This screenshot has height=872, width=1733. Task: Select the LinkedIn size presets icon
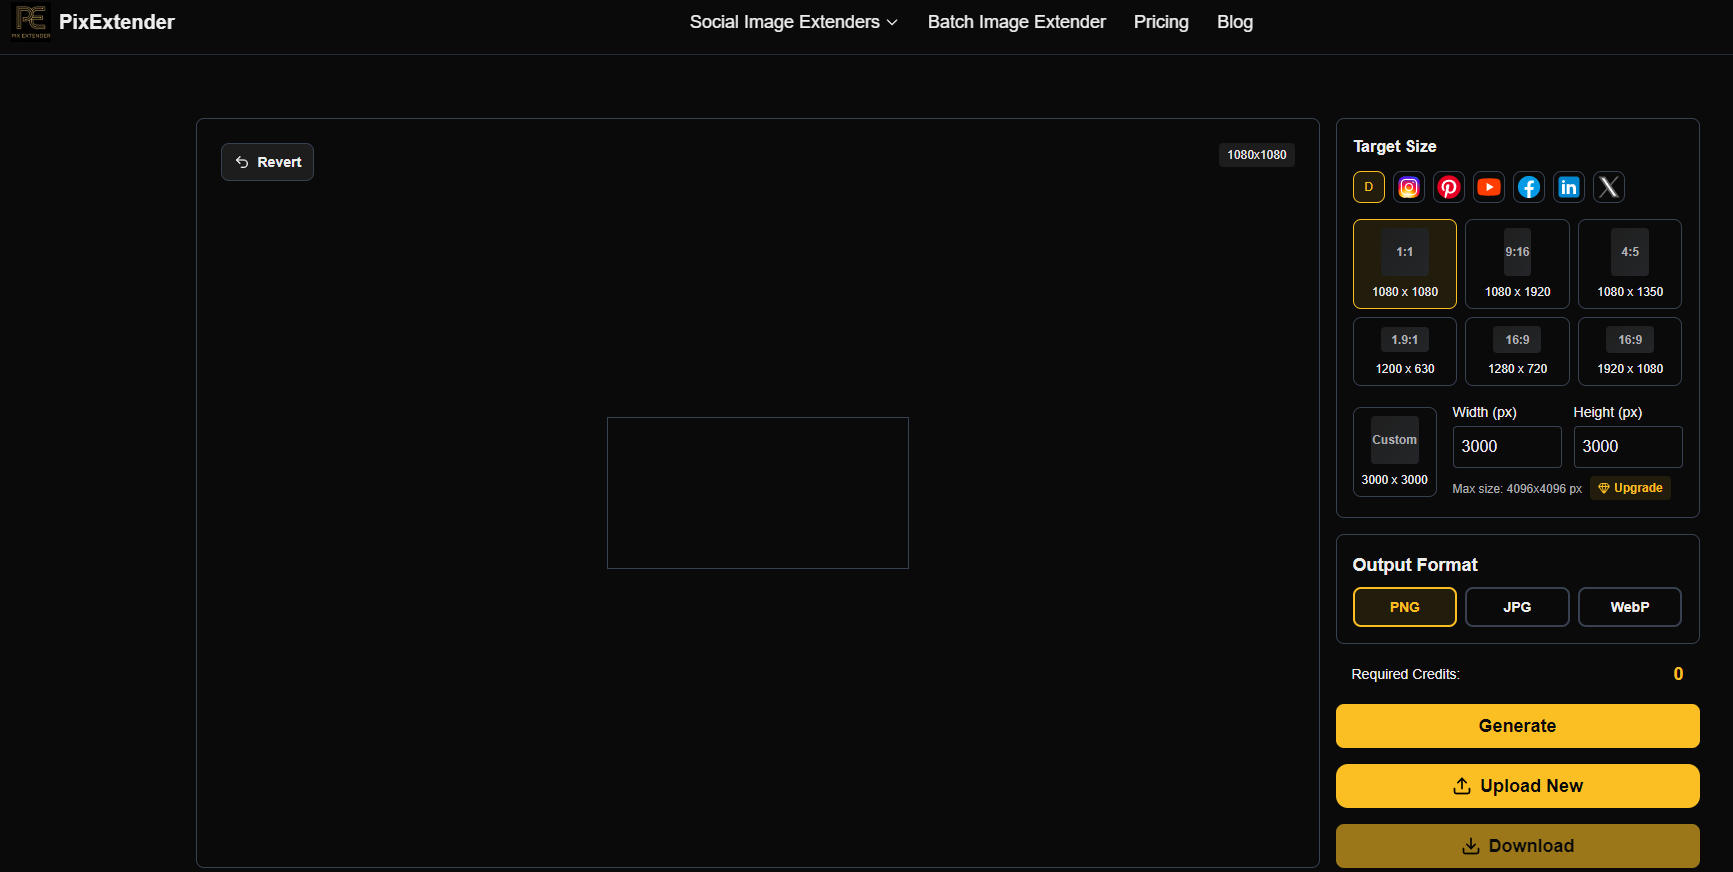[1568, 187]
